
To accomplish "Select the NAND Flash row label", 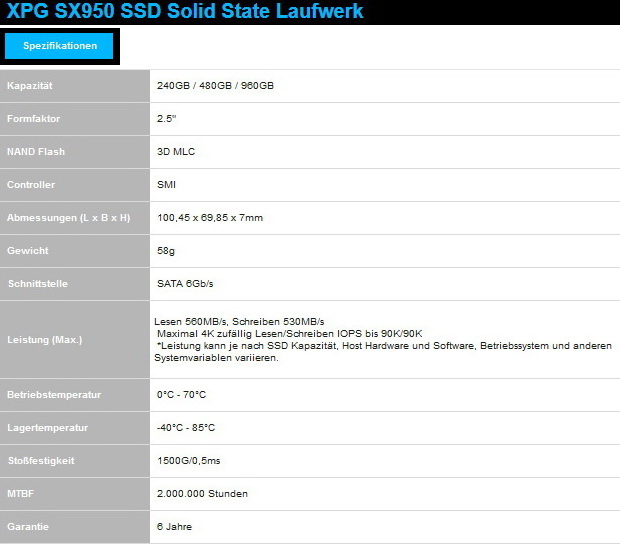I will pyautogui.click(x=36, y=152).
